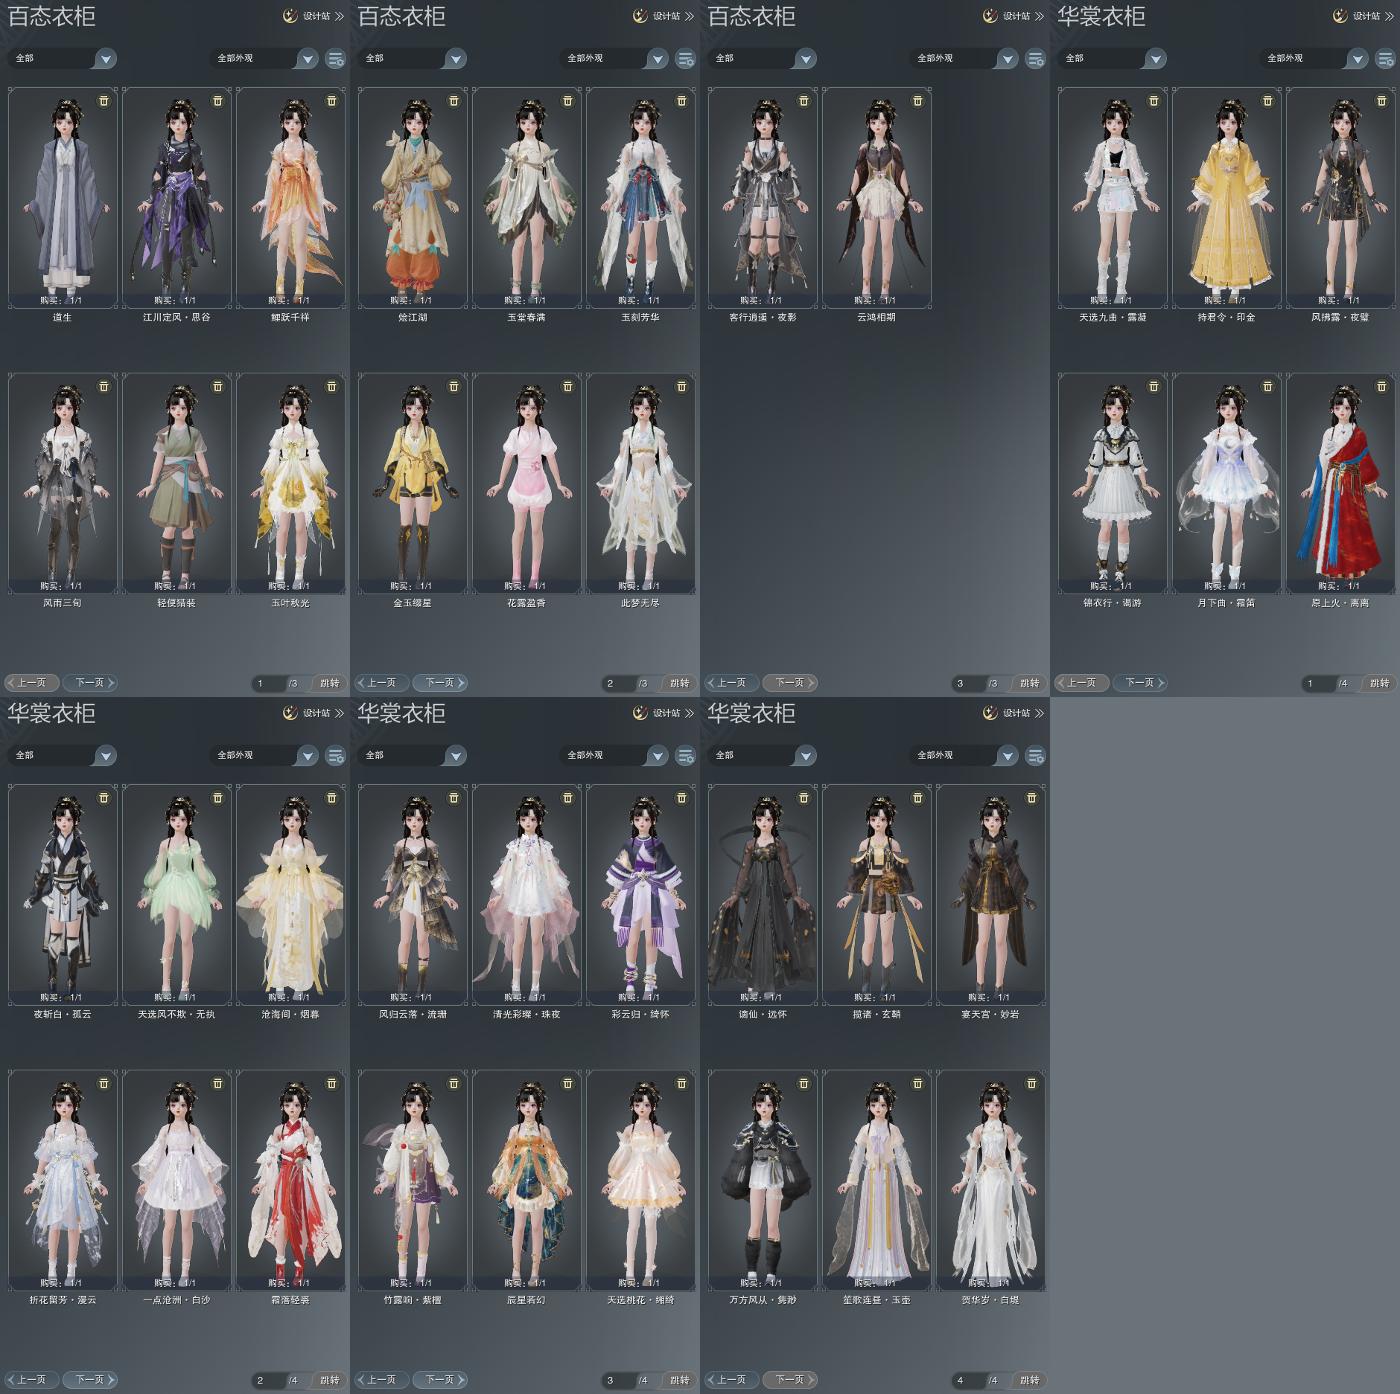Click page number field showing 2 of 4
This screenshot has height=1394, width=1400.
pyautogui.click(x=268, y=1380)
